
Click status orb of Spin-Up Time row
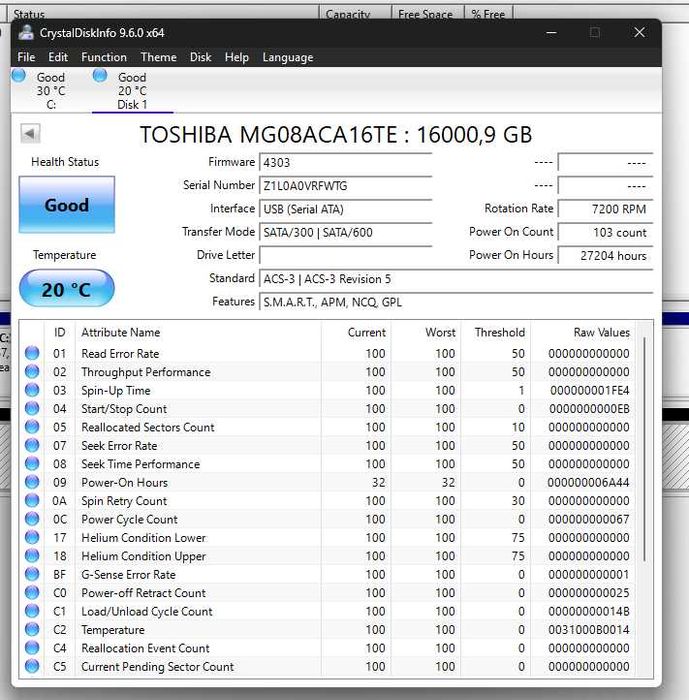(x=32, y=390)
